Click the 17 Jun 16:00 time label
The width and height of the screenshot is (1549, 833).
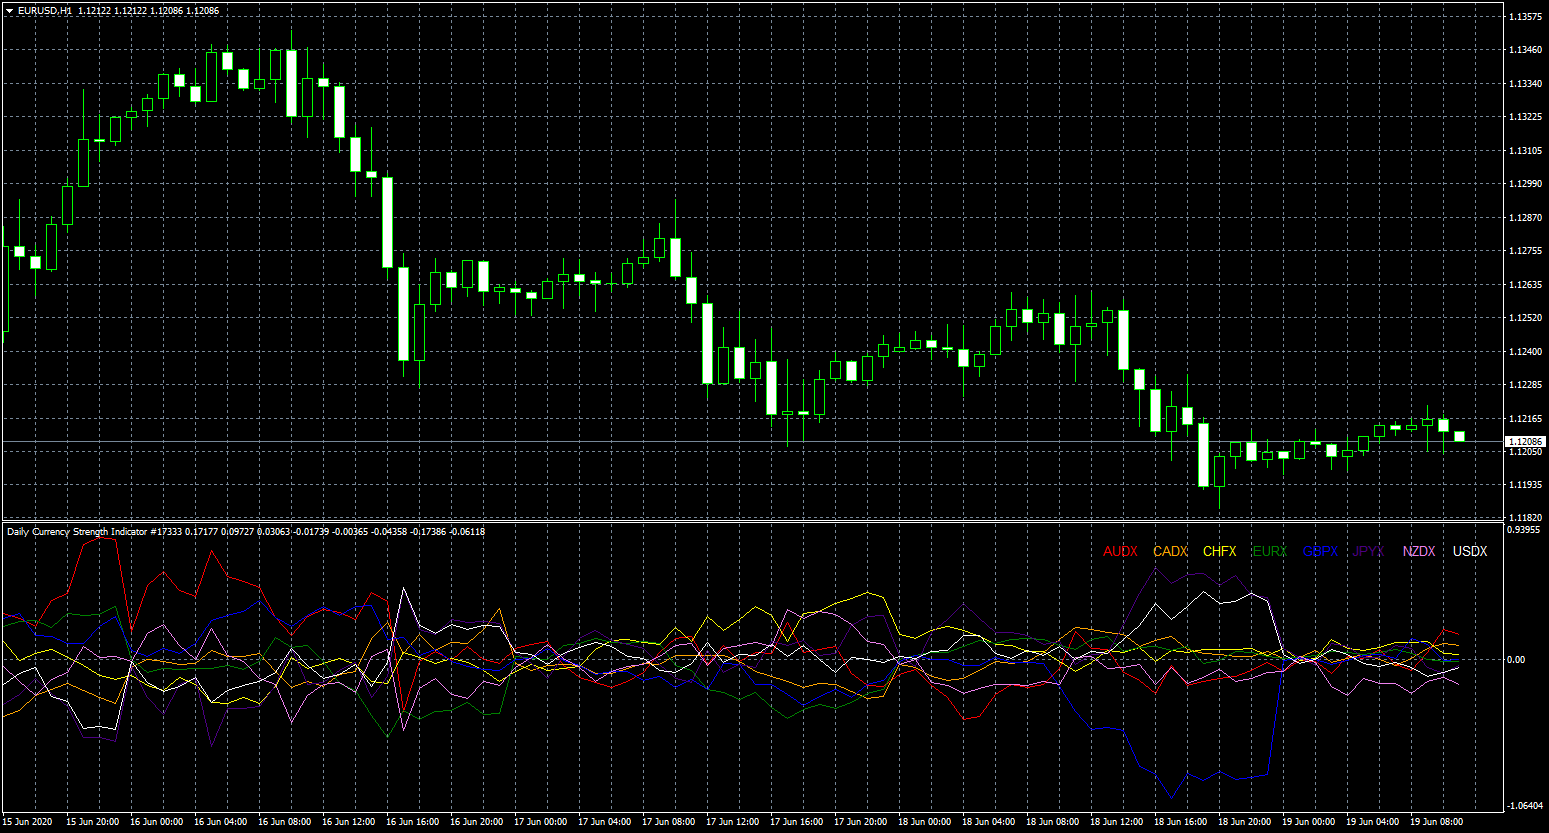click(797, 822)
